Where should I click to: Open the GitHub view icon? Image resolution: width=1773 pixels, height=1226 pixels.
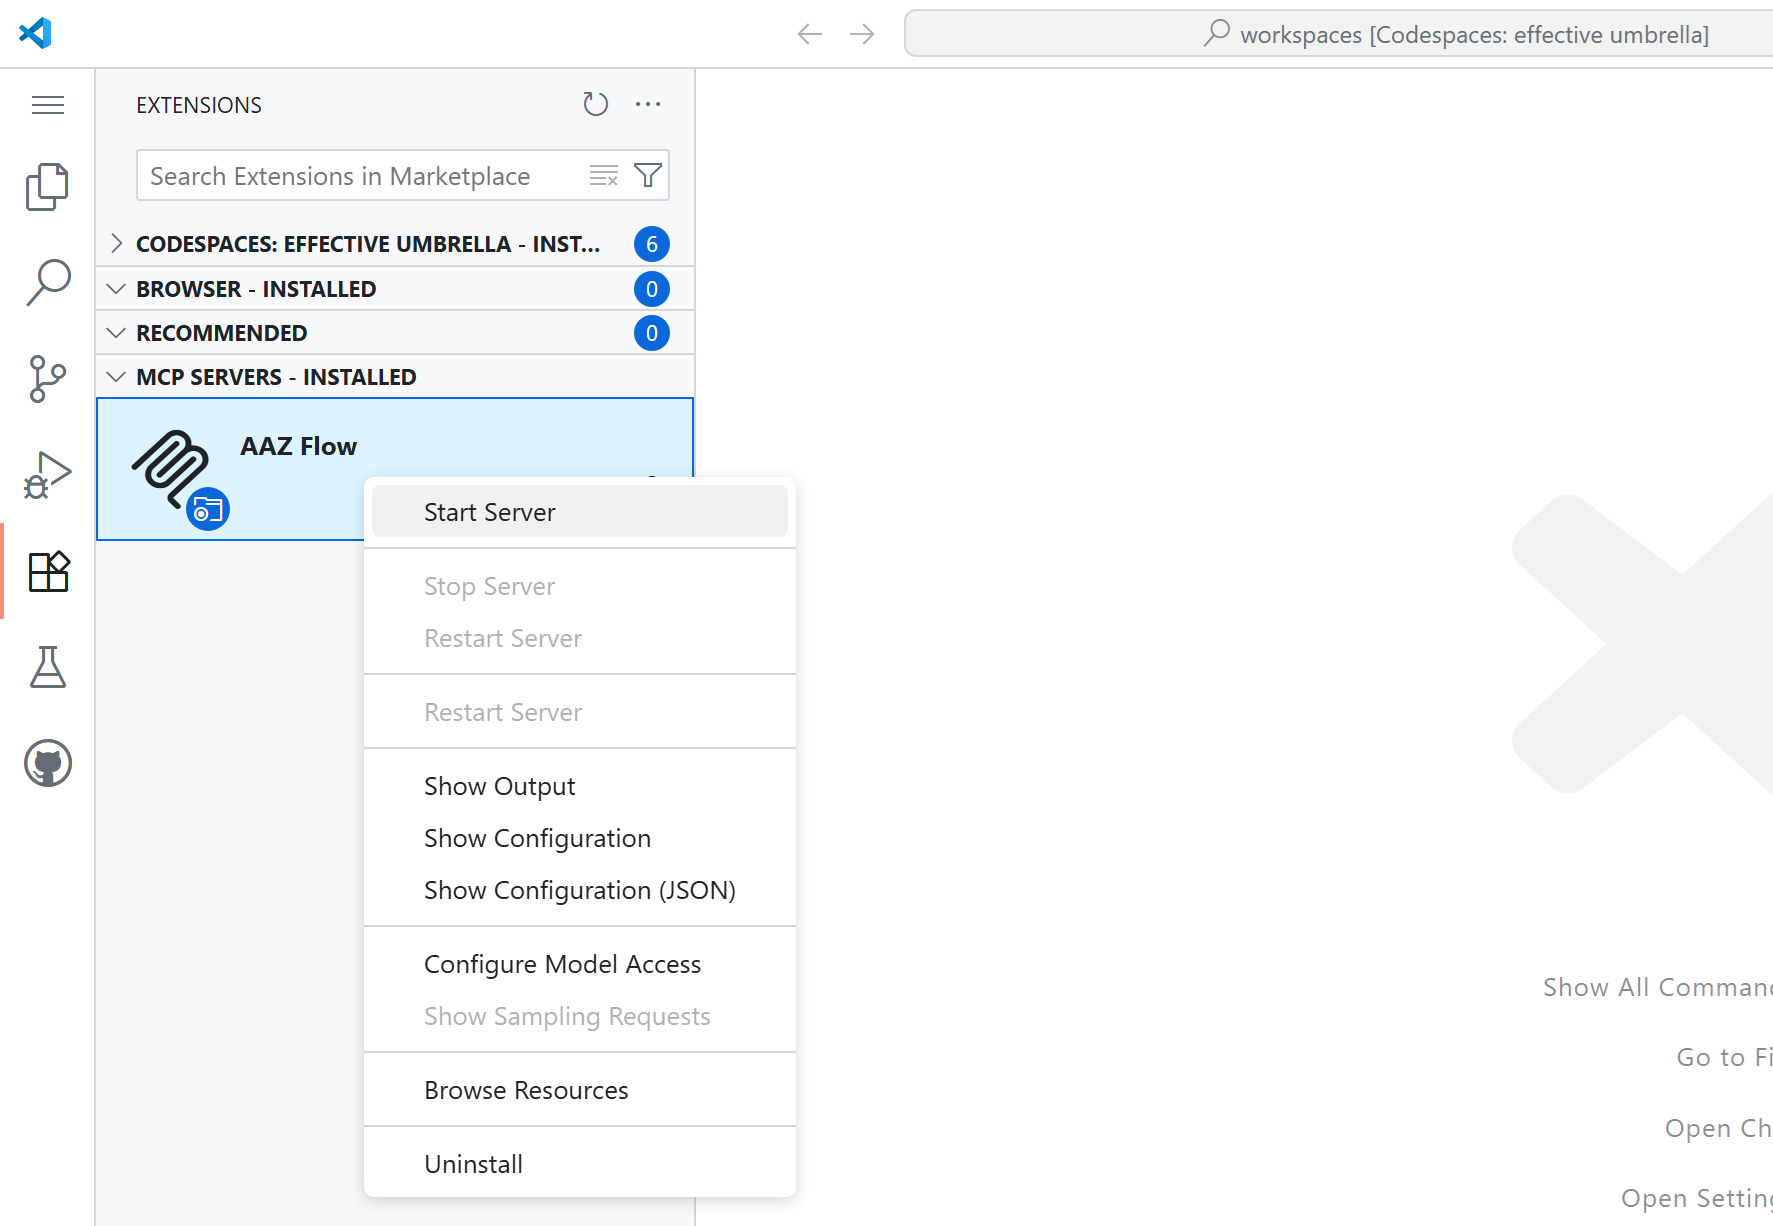click(x=48, y=763)
